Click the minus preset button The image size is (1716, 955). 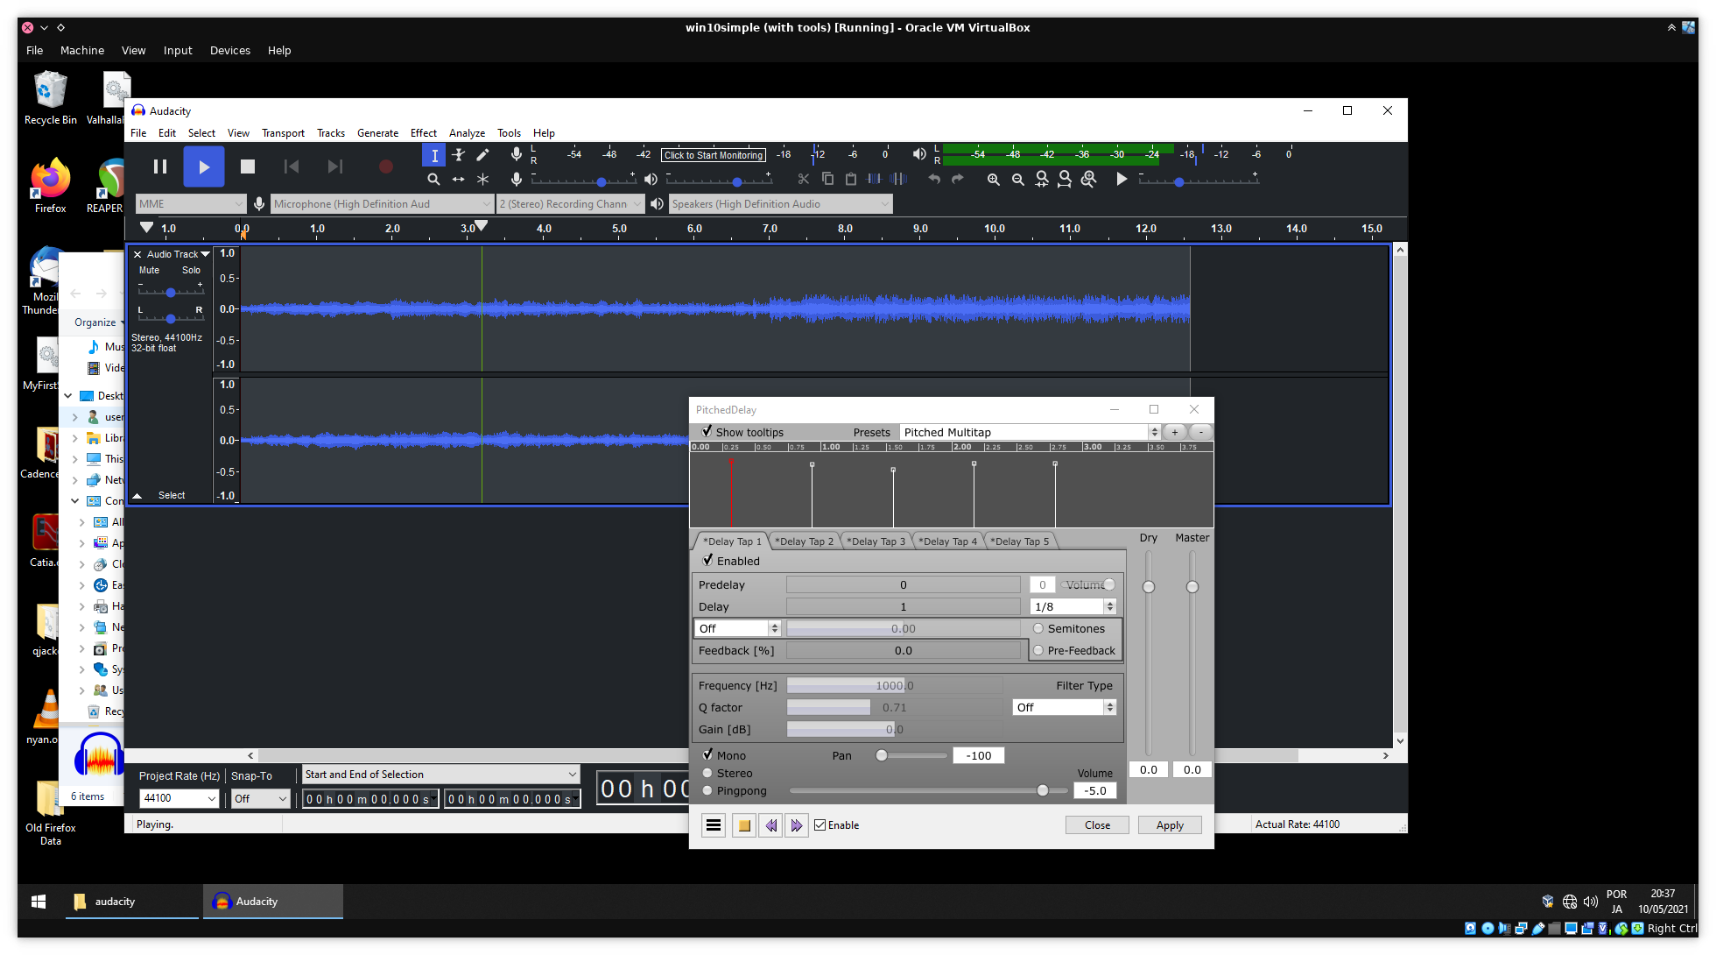1201,432
